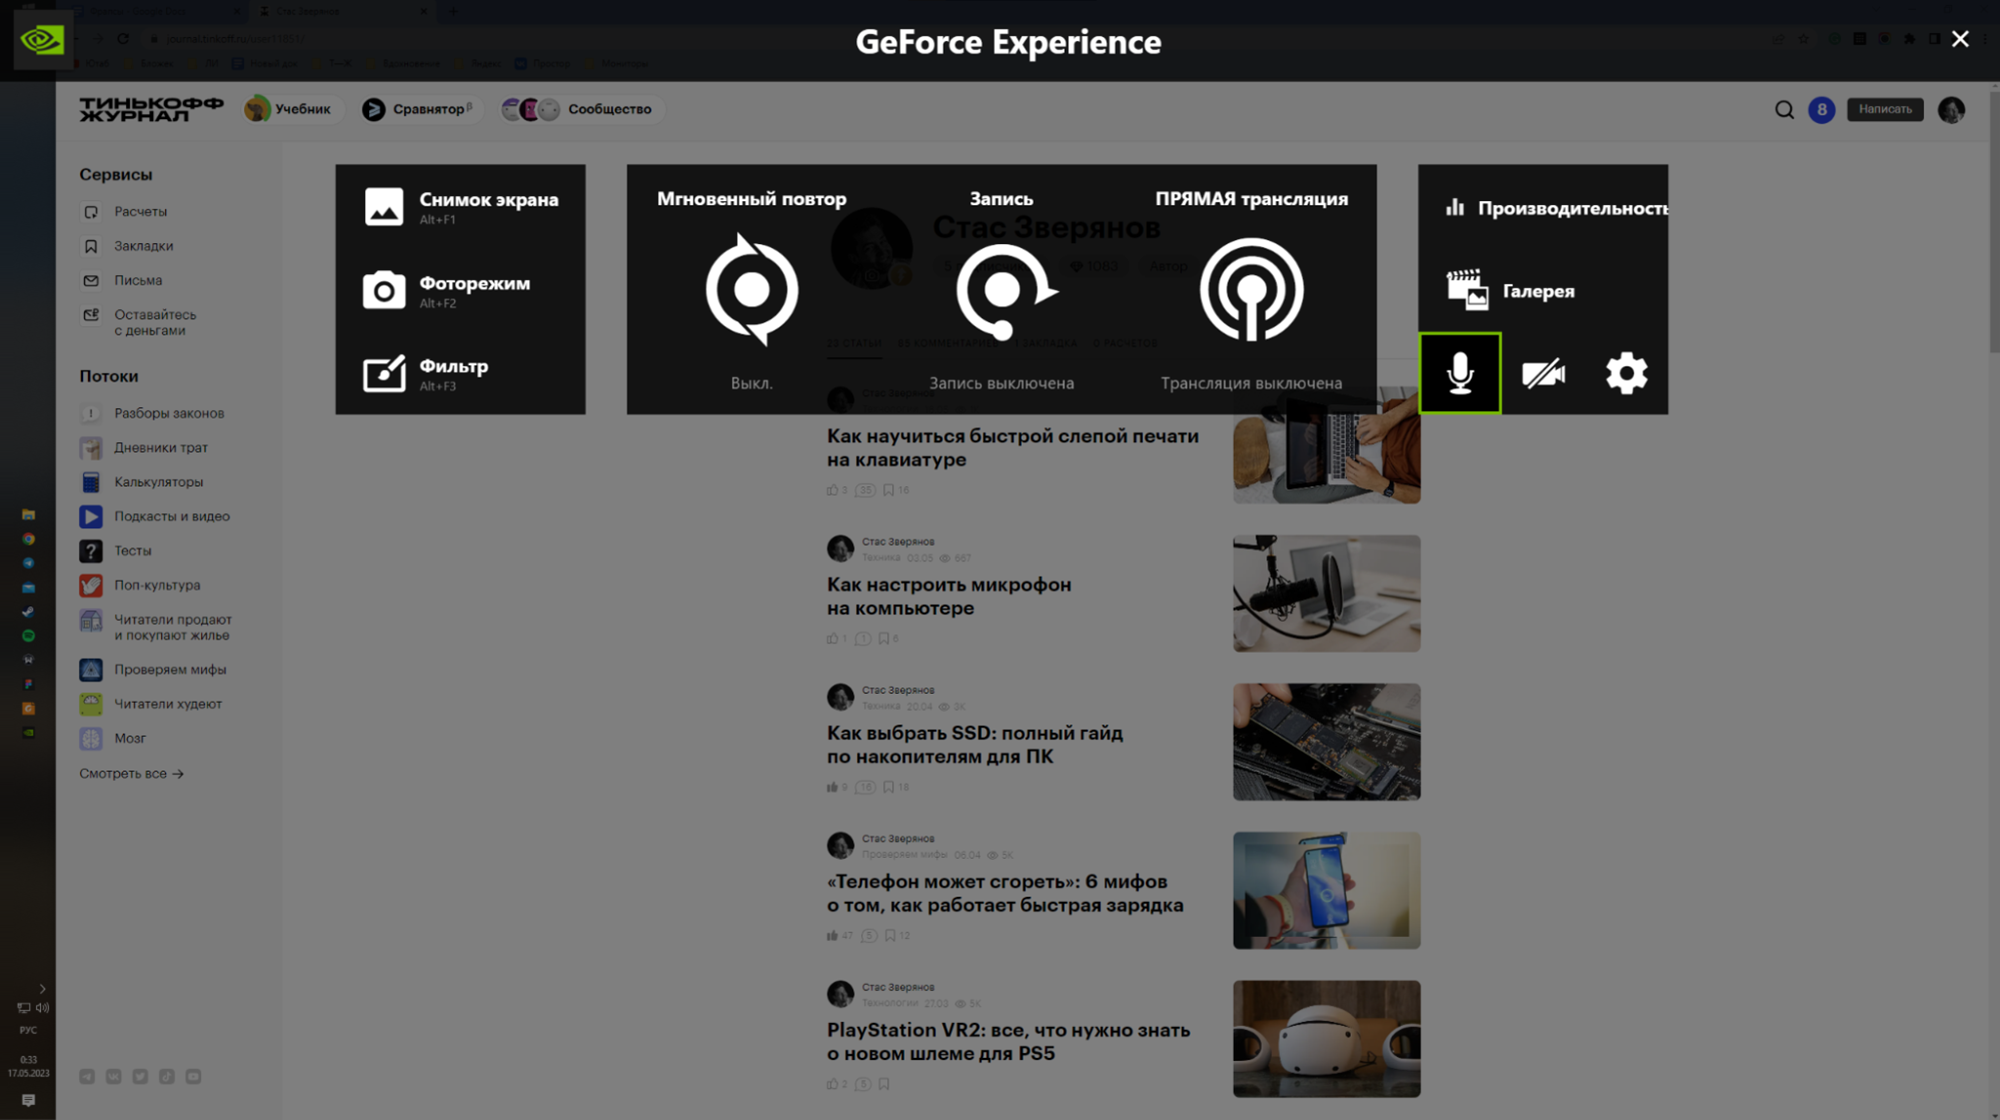Viewport: 2000px width, 1120px height.
Task: Open Письма in sidebar
Action: coord(121,281)
